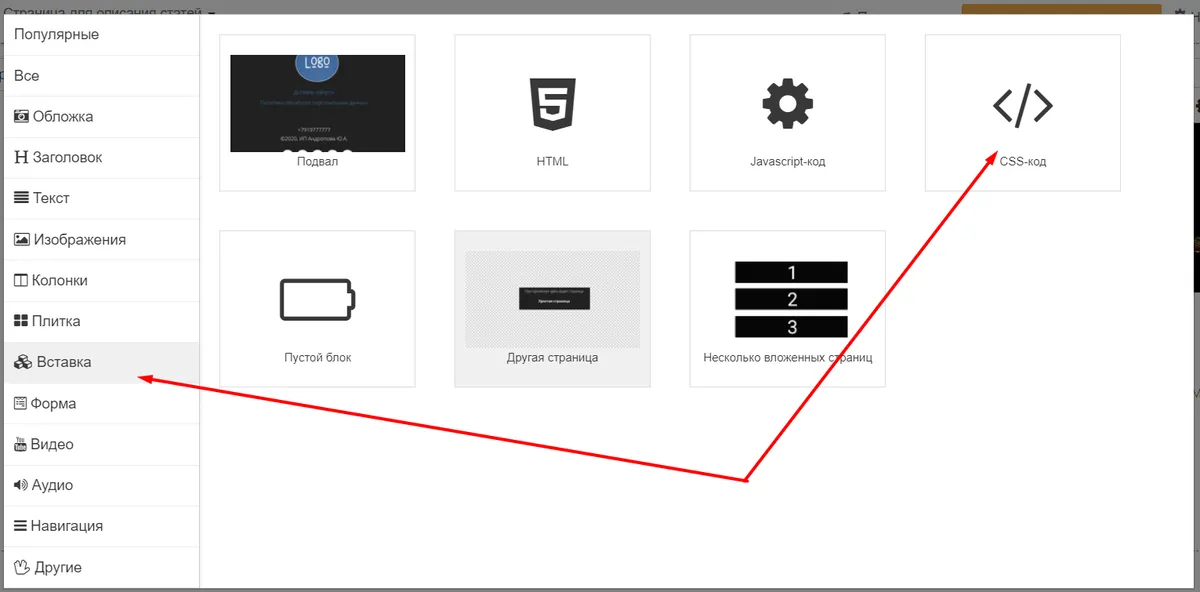The width and height of the screenshot is (1200, 592).
Task: Click the columns icon beside Колонки
Action: click(x=21, y=281)
